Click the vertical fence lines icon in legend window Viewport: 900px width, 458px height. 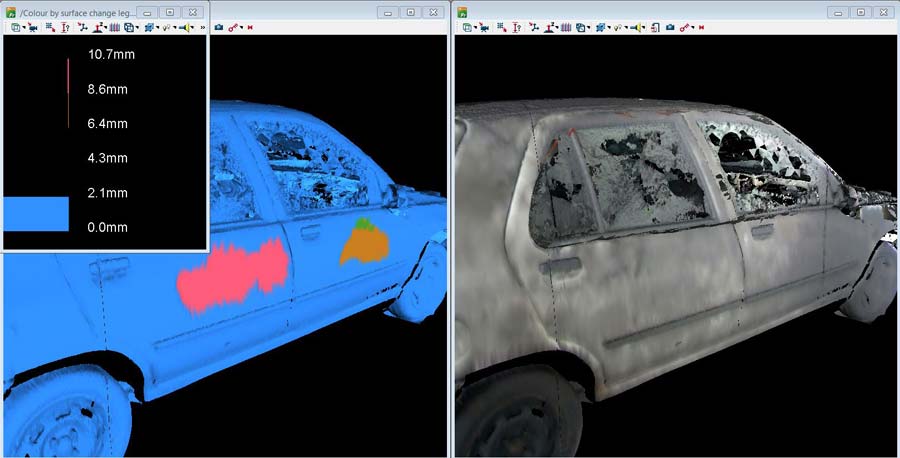pyautogui.click(x=115, y=28)
